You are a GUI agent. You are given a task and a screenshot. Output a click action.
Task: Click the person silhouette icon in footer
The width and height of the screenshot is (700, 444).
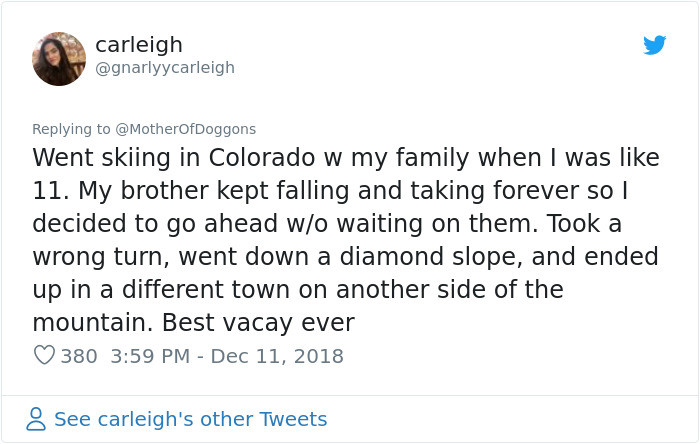click(x=36, y=419)
